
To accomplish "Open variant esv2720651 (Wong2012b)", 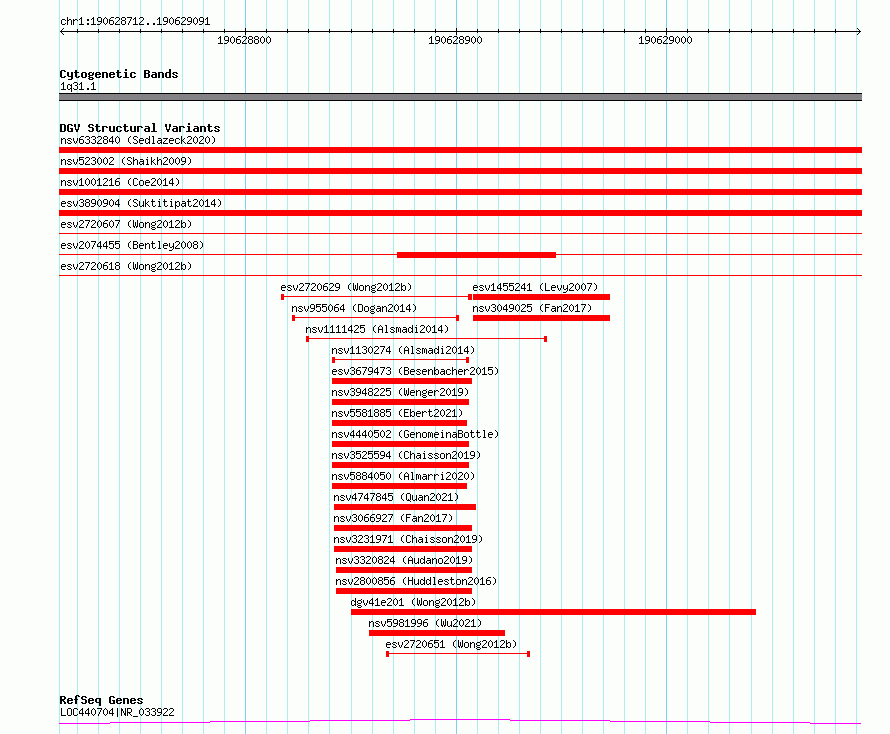I will [451, 644].
